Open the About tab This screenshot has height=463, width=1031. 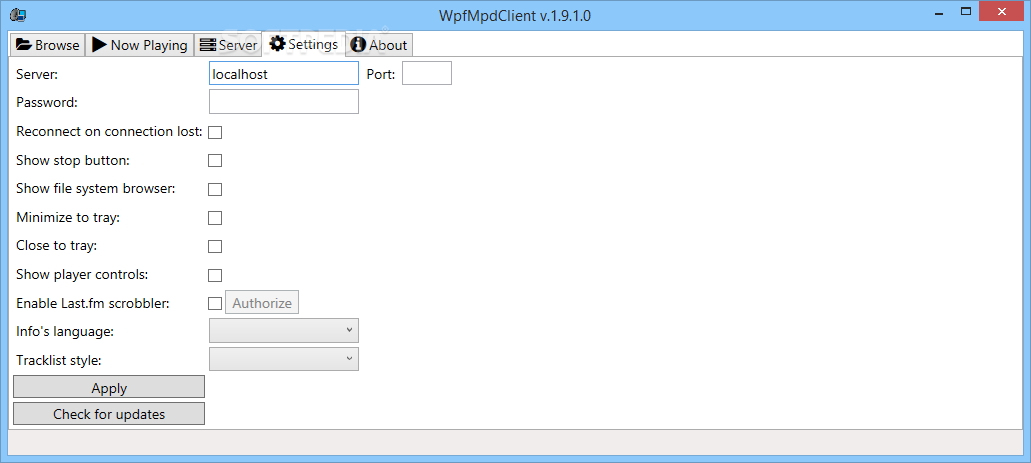click(379, 45)
